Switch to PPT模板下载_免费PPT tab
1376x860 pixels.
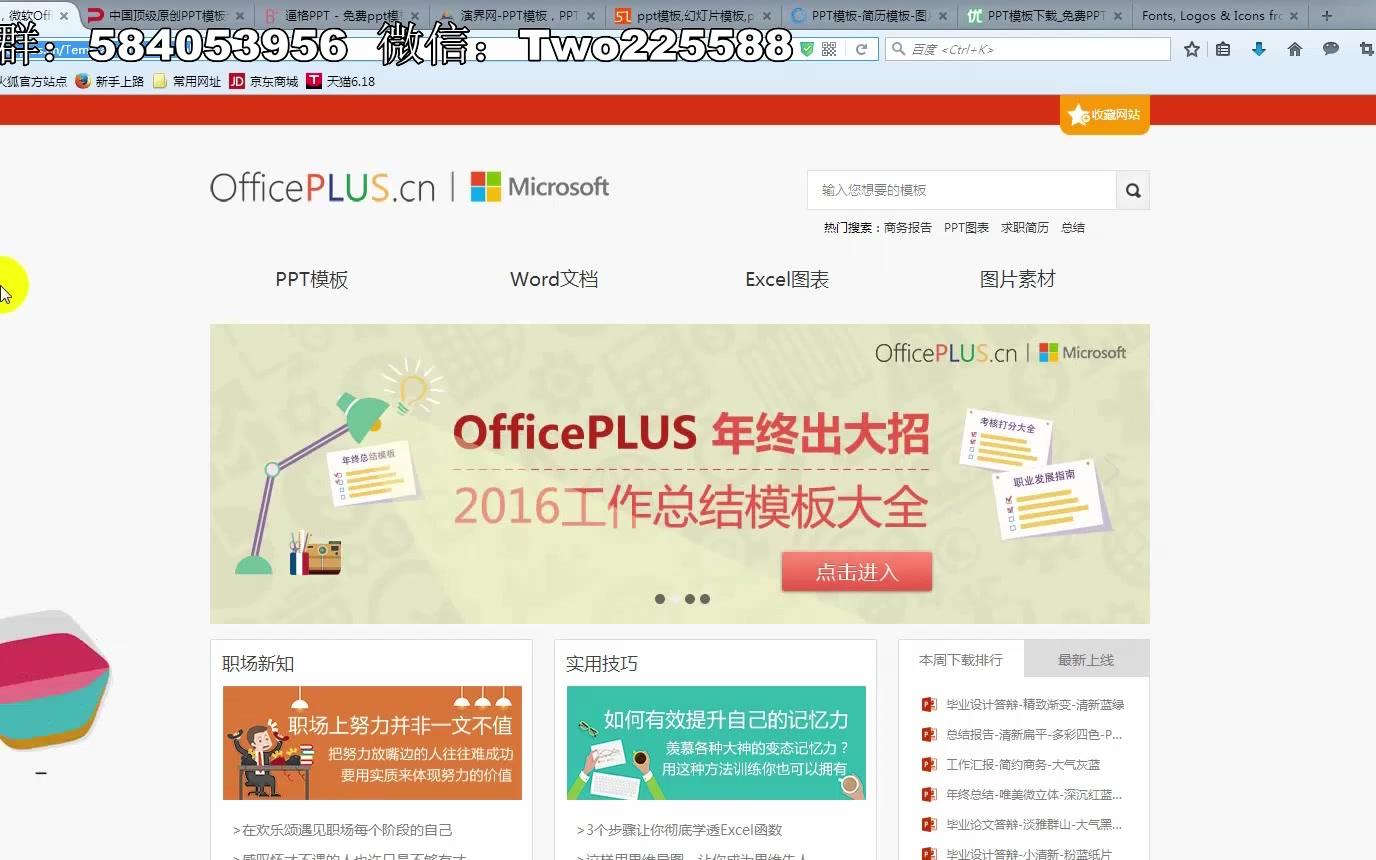click(1045, 15)
